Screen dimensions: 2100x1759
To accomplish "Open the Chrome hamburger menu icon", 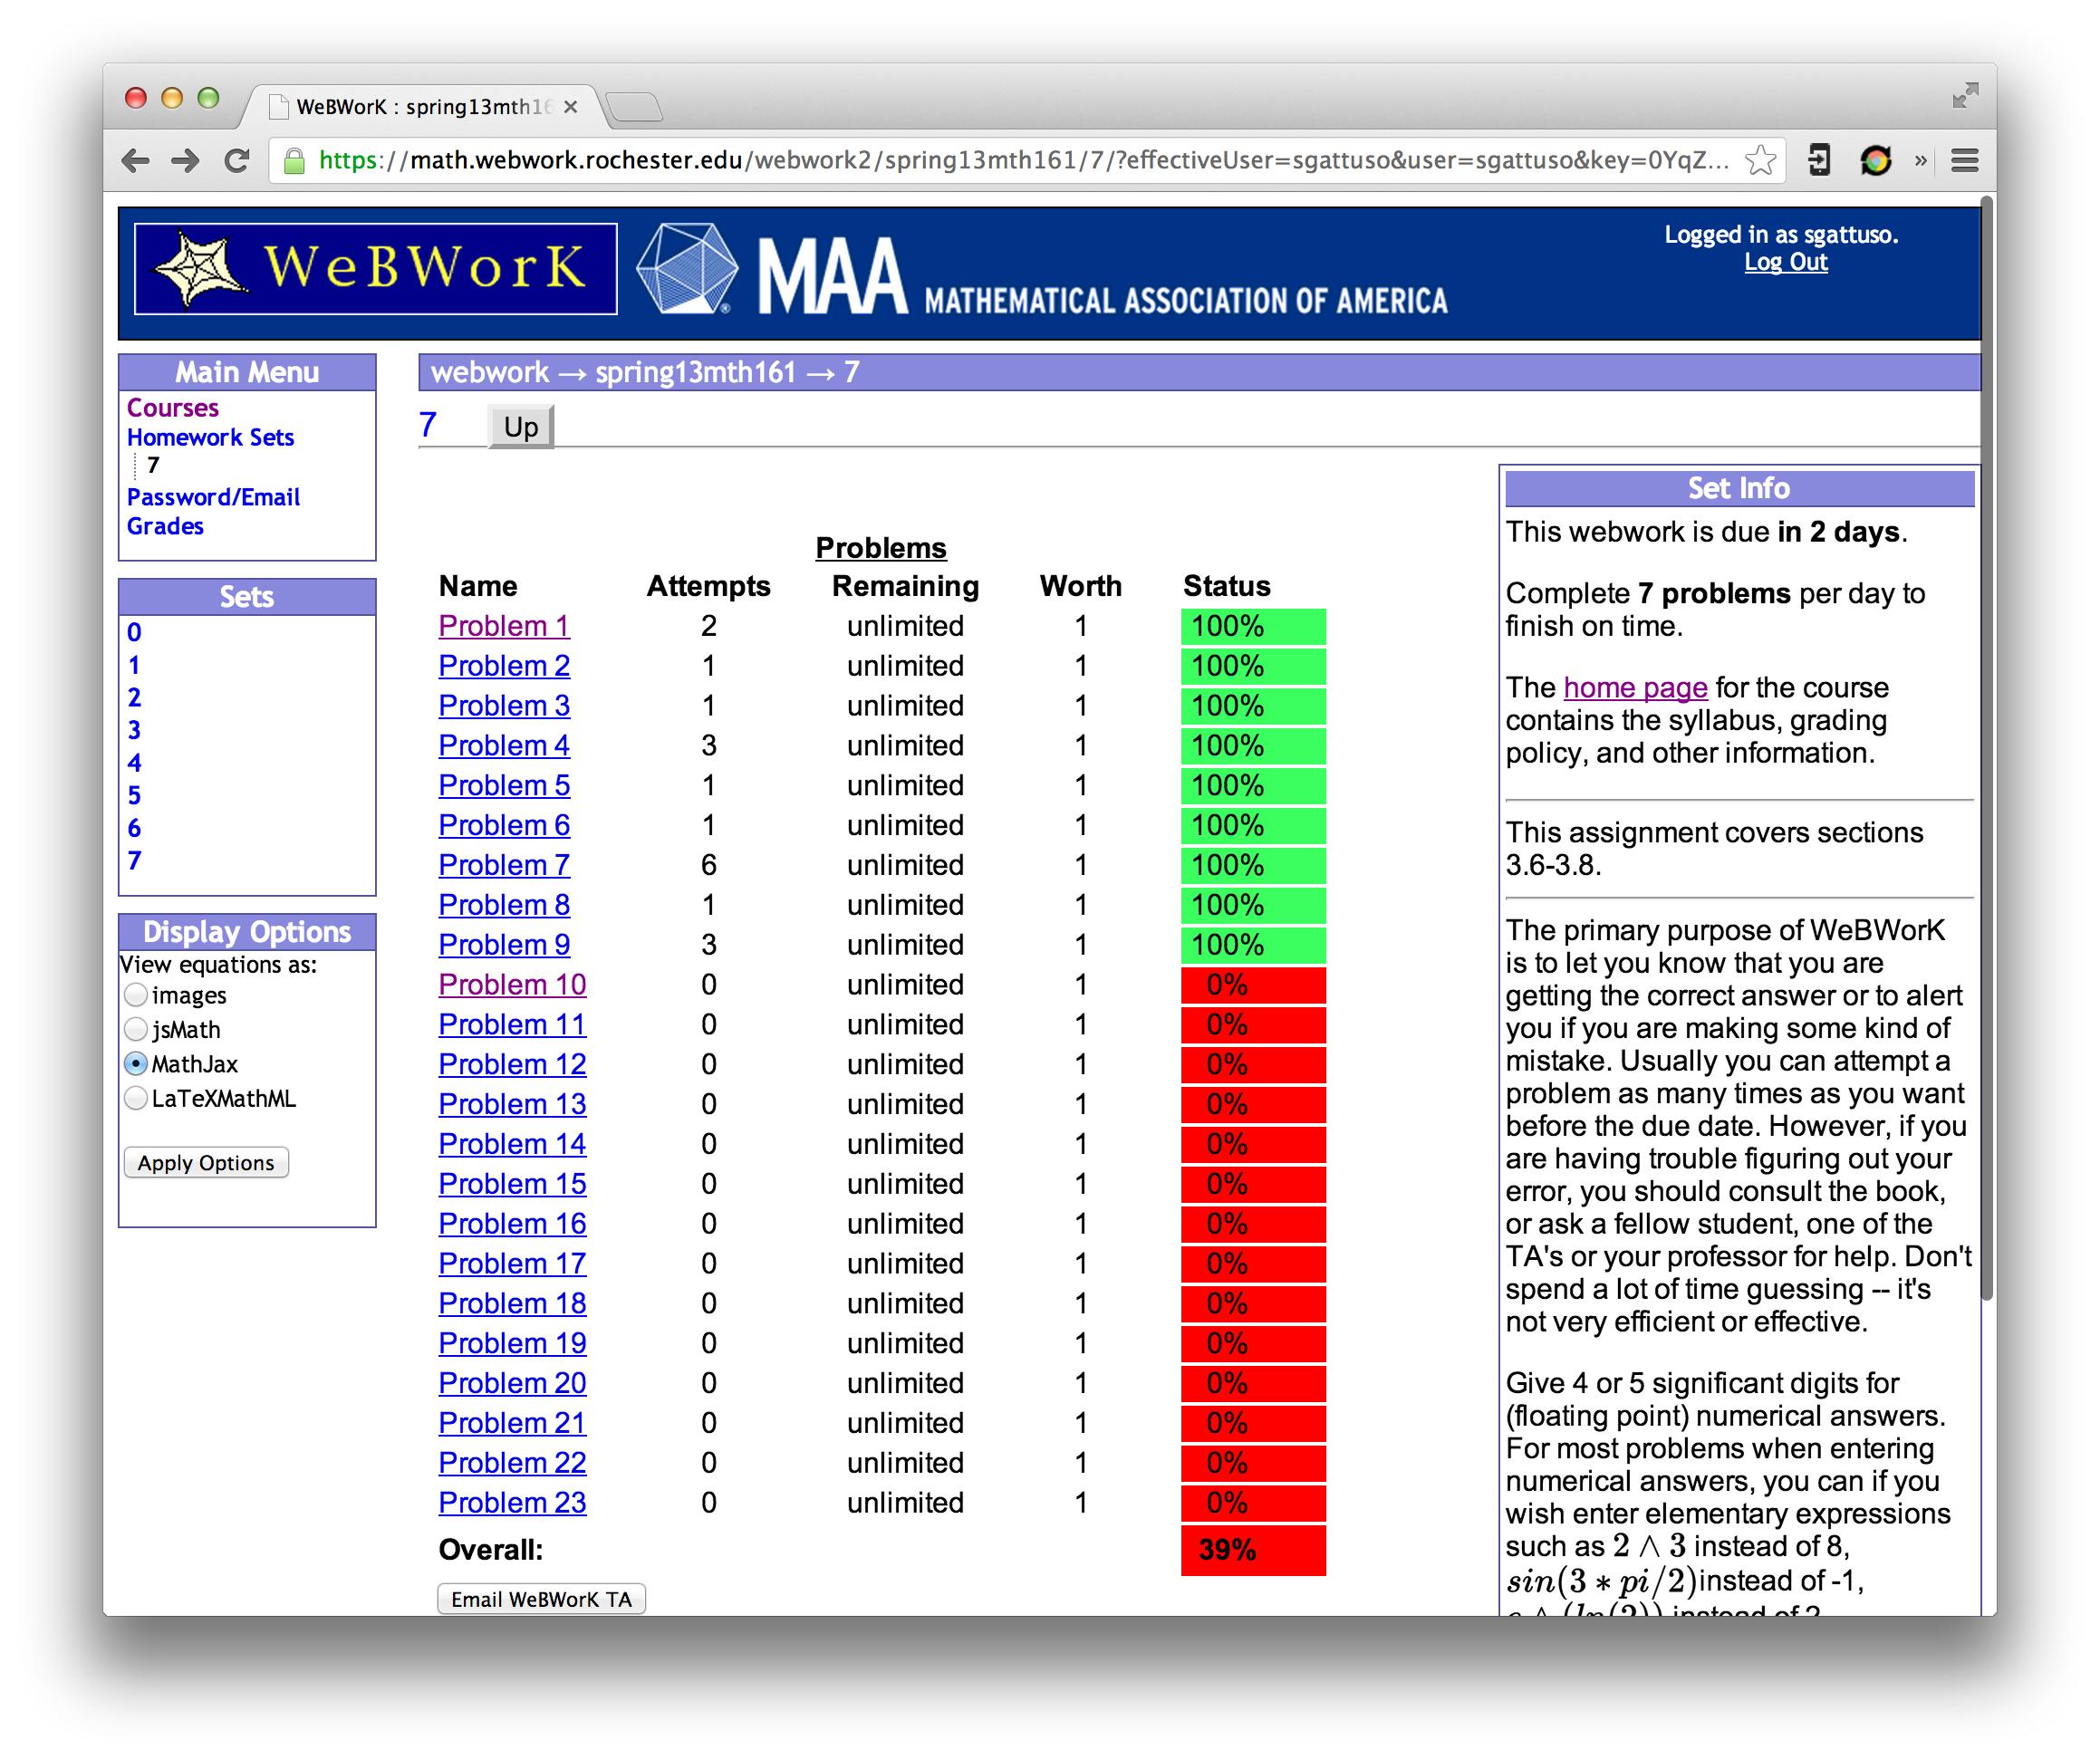I will click(1965, 160).
